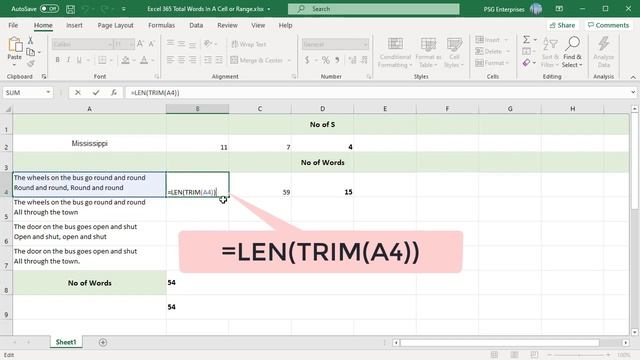Screen dimensions: 640x360
Task: Click cell containing Mississippi
Action: click(89, 143)
